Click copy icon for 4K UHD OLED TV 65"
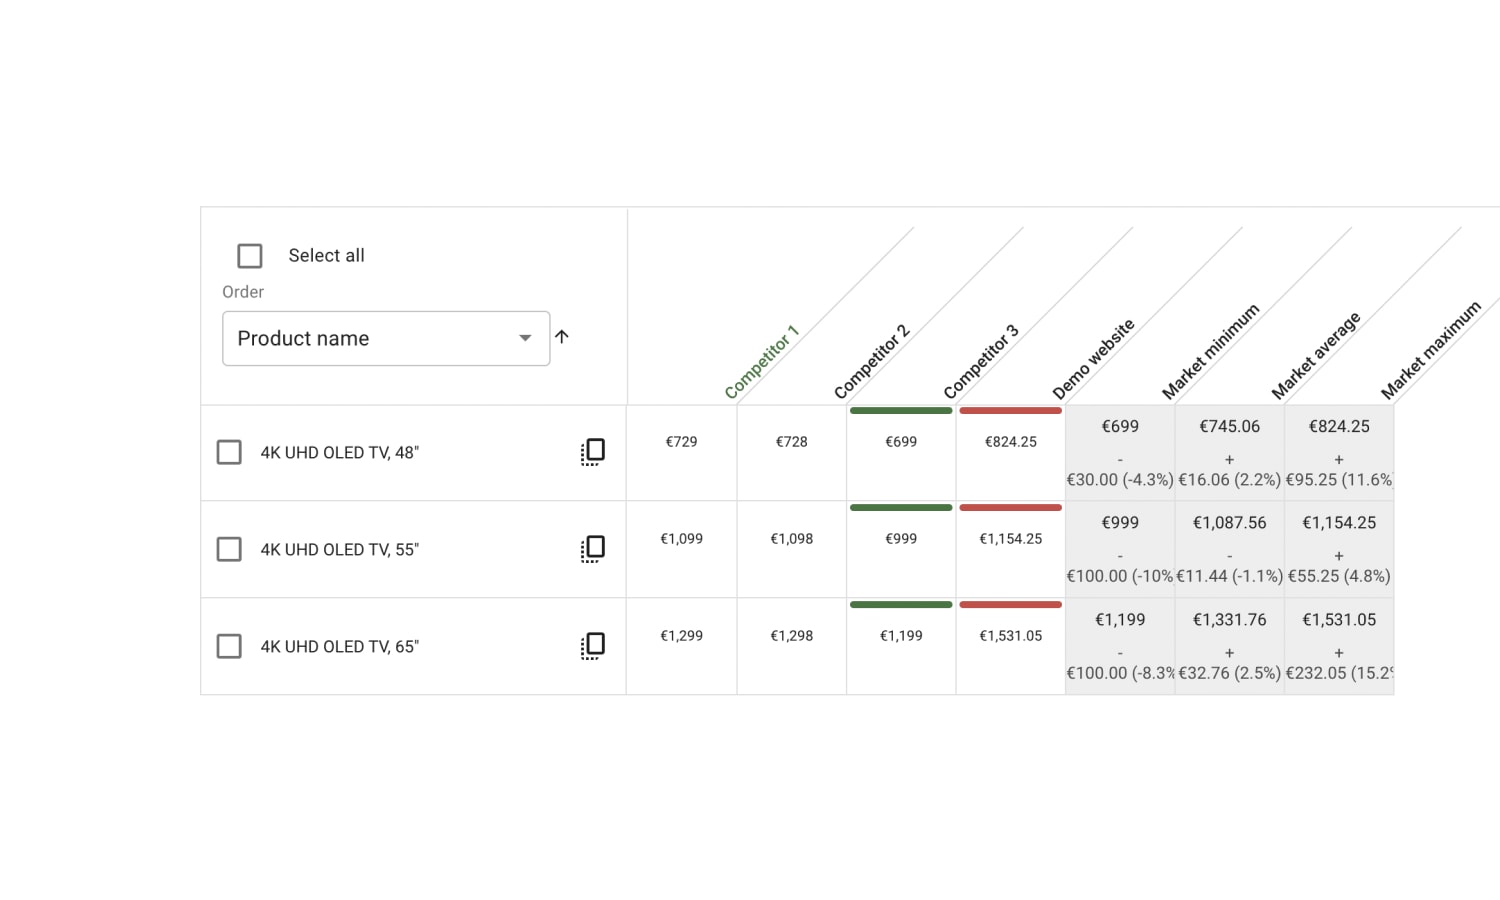Viewport: 1500px width, 900px height. (593, 646)
